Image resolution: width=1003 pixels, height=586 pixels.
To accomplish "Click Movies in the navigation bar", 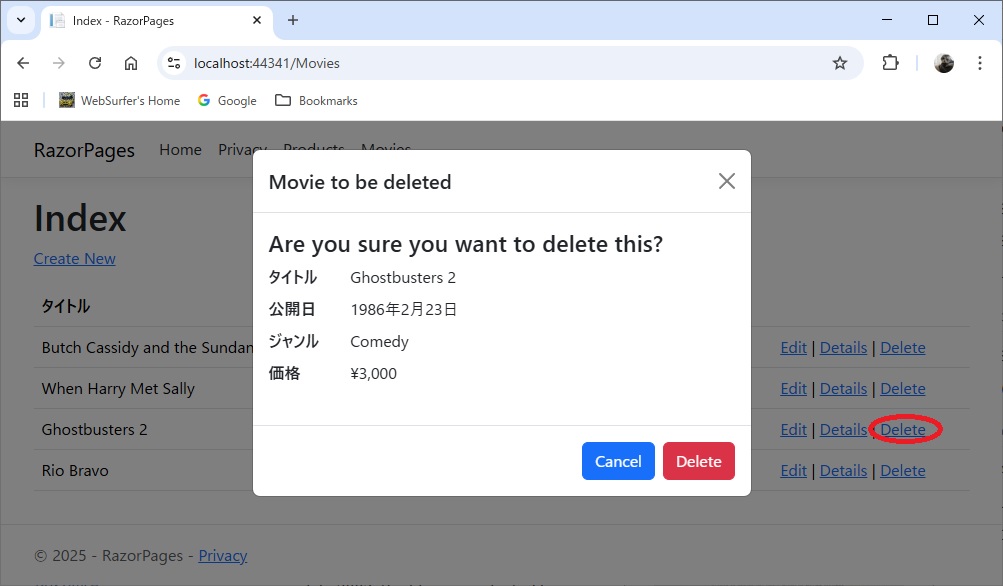I will (385, 149).
